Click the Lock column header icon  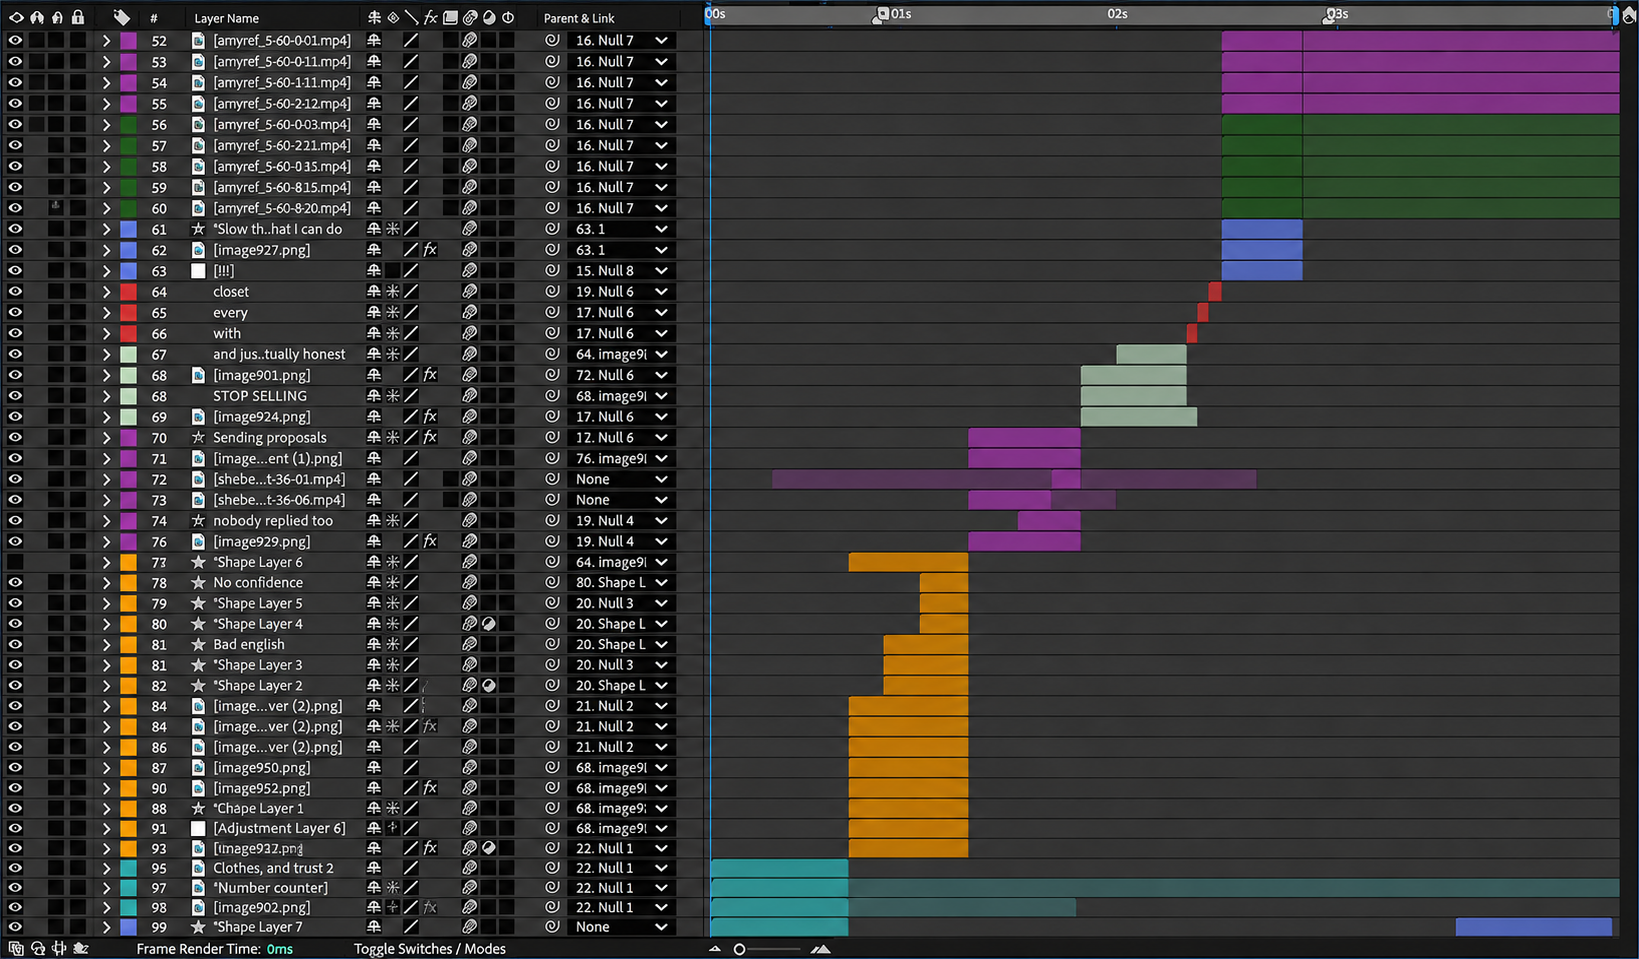pos(78,17)
